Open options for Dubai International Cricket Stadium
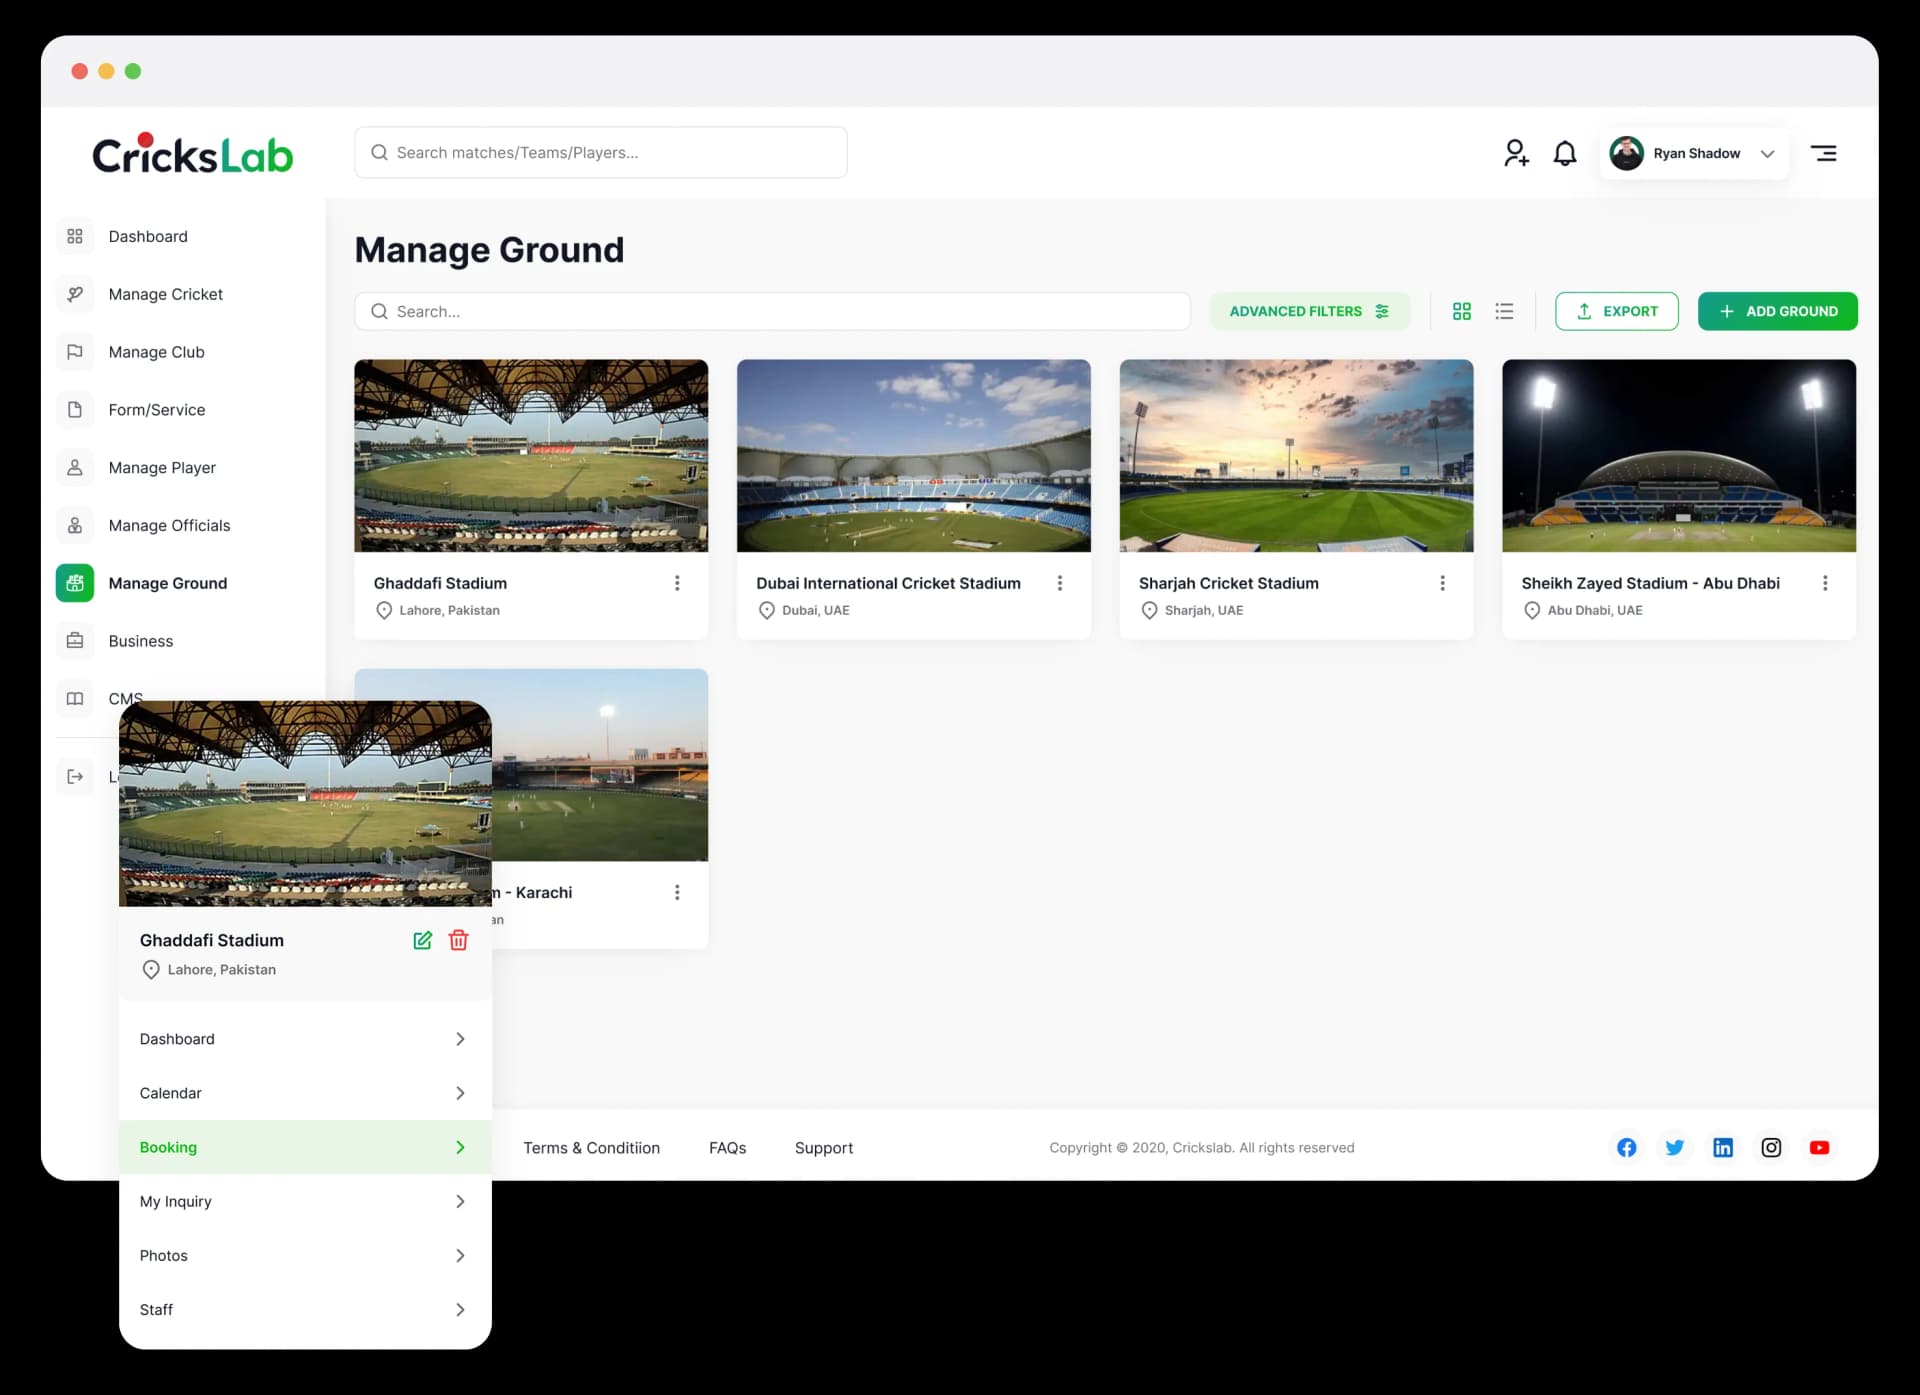Viewport: 1920px width, 1395px height. [1060, 583]
